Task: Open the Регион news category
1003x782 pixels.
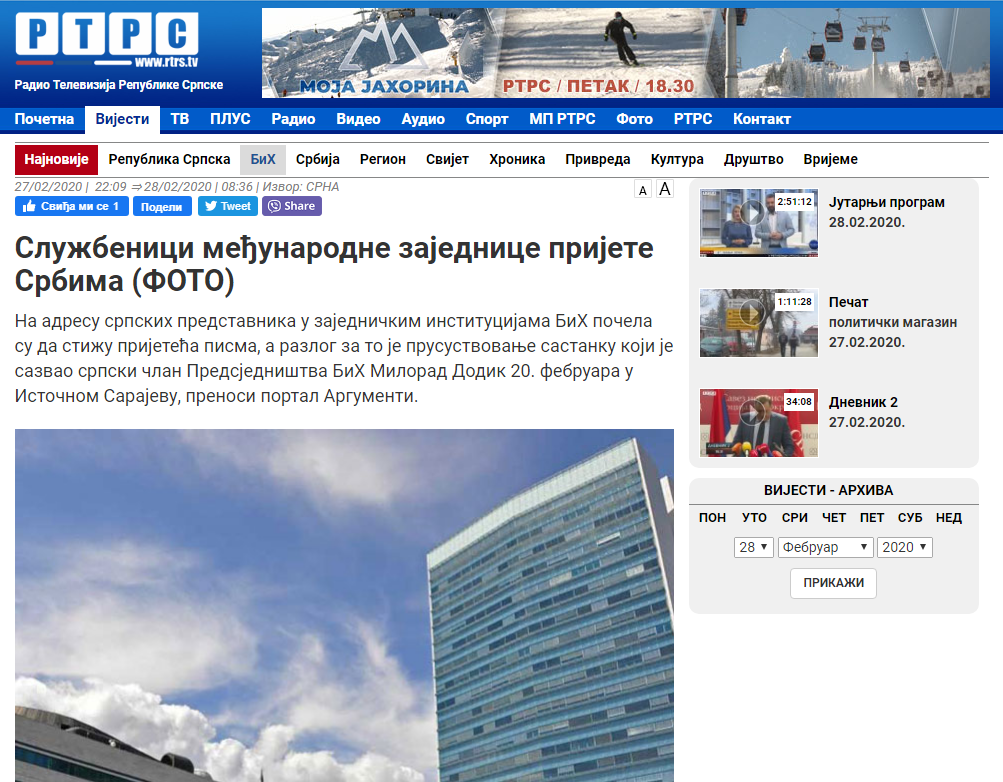Action: pyautogui.click(x=383, y=159)
